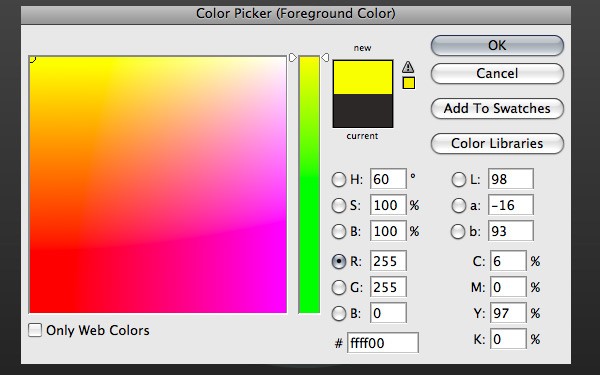Click the blue field showing 0

click(x=388, y=313)
